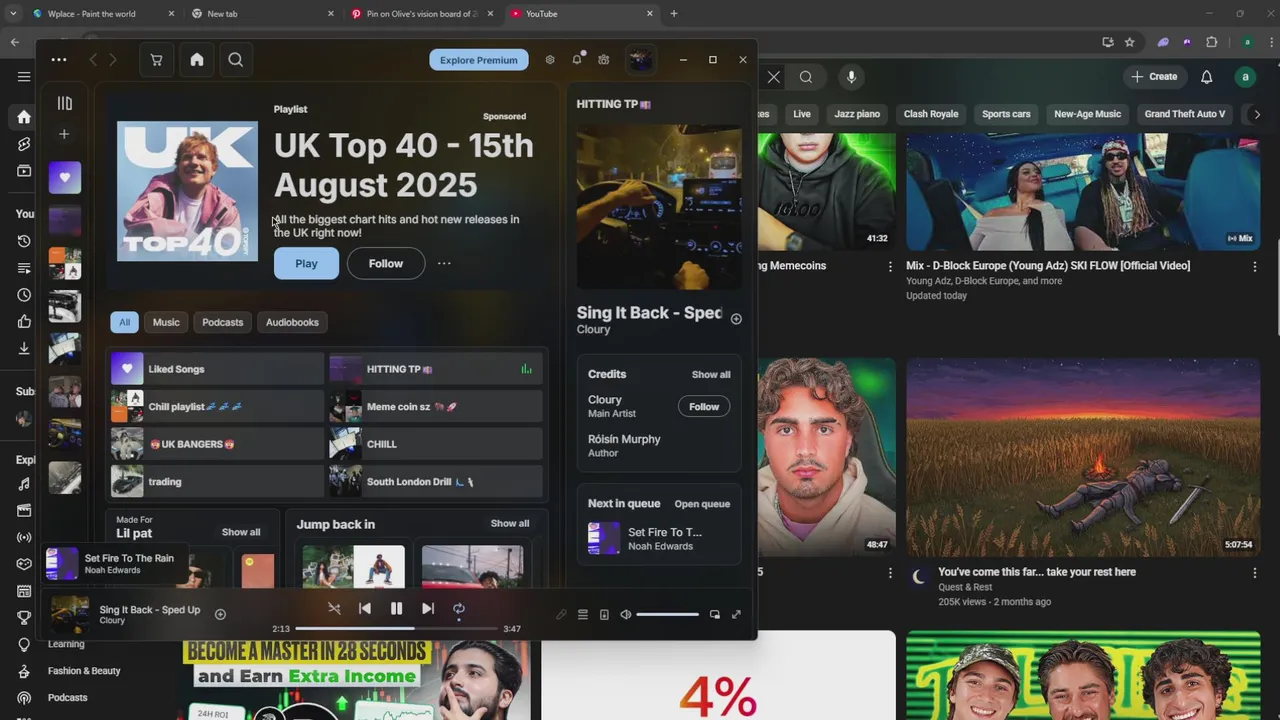Open HITTING TP playlist tile

[436, 369]
